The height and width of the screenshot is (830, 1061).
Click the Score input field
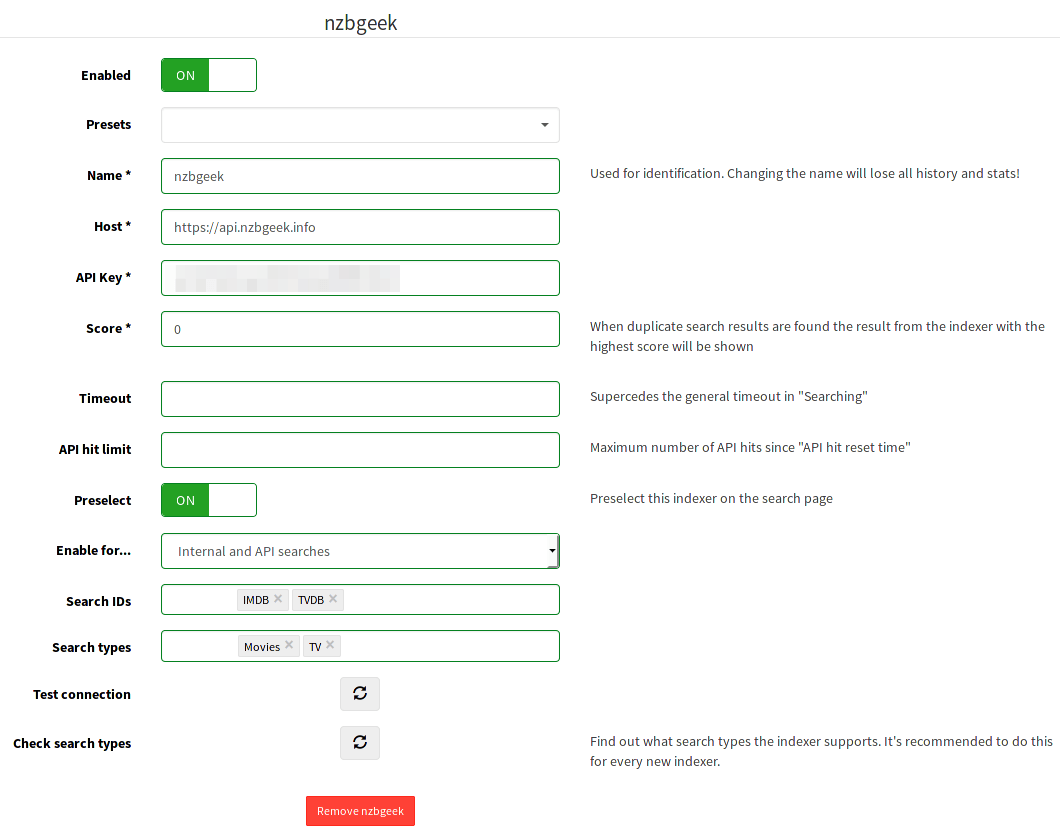360,329
